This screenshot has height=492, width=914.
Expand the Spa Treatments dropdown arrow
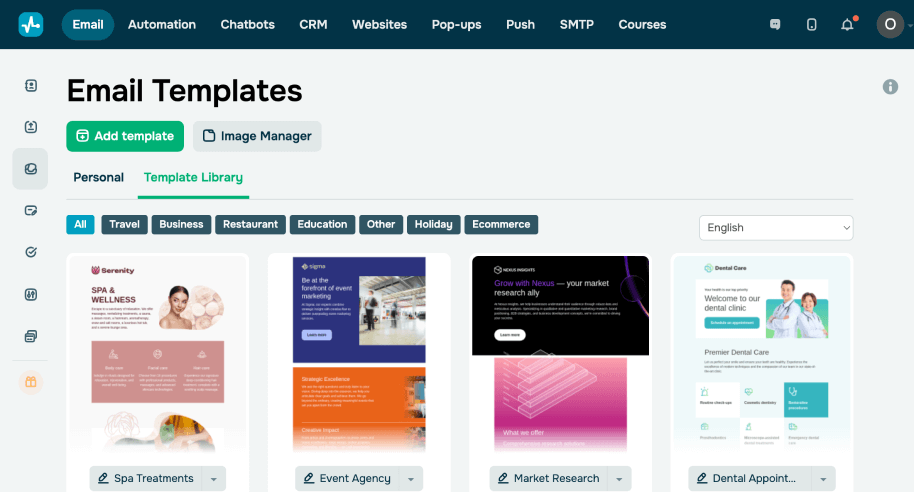(x=214, y=479)
